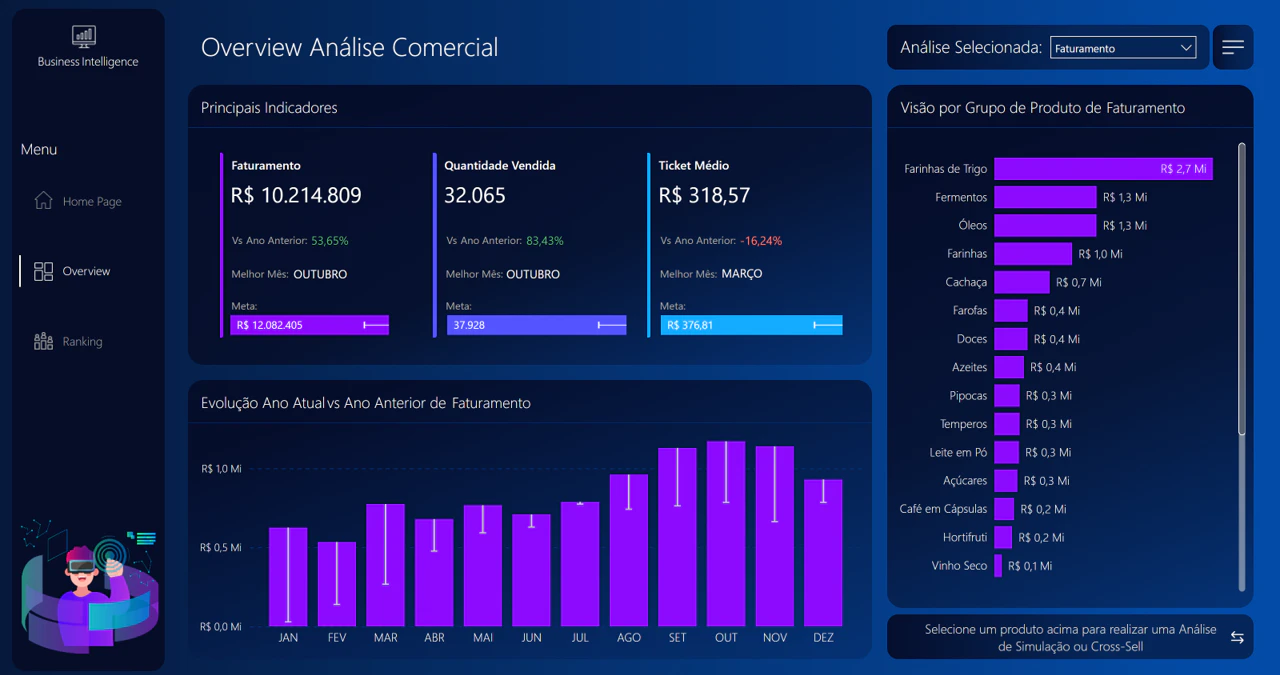Select the Vinho Seco bar
Screen dimensions: 1280x675
(x=998, y=566)
